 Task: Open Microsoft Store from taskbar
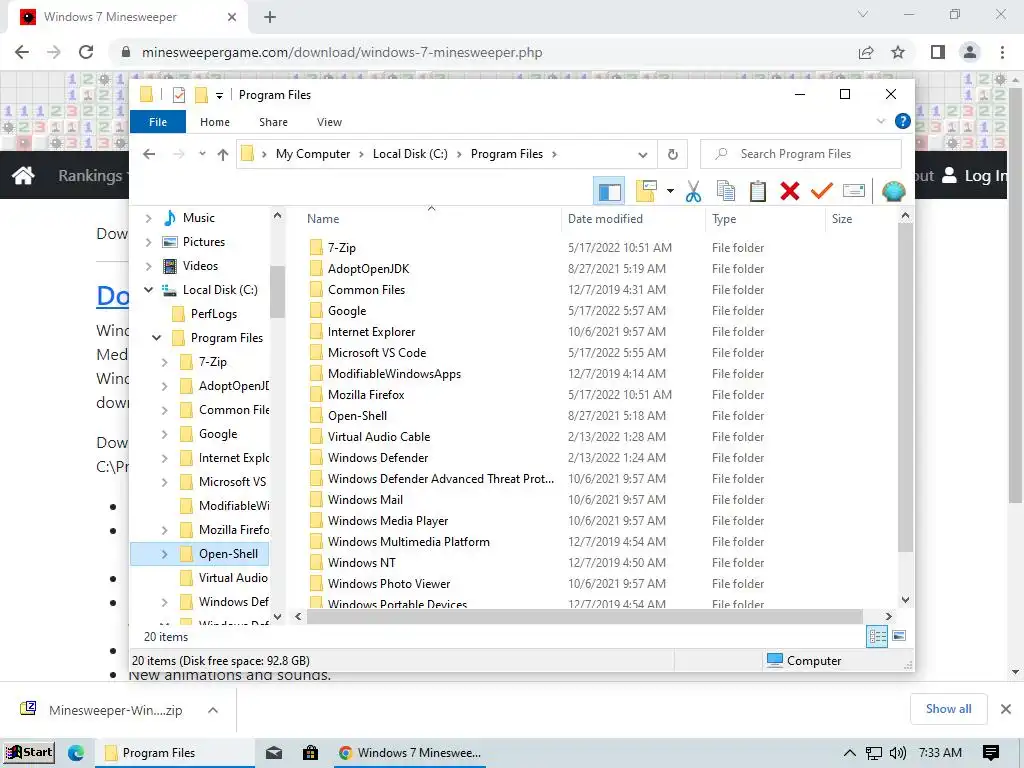coord(311,753)
